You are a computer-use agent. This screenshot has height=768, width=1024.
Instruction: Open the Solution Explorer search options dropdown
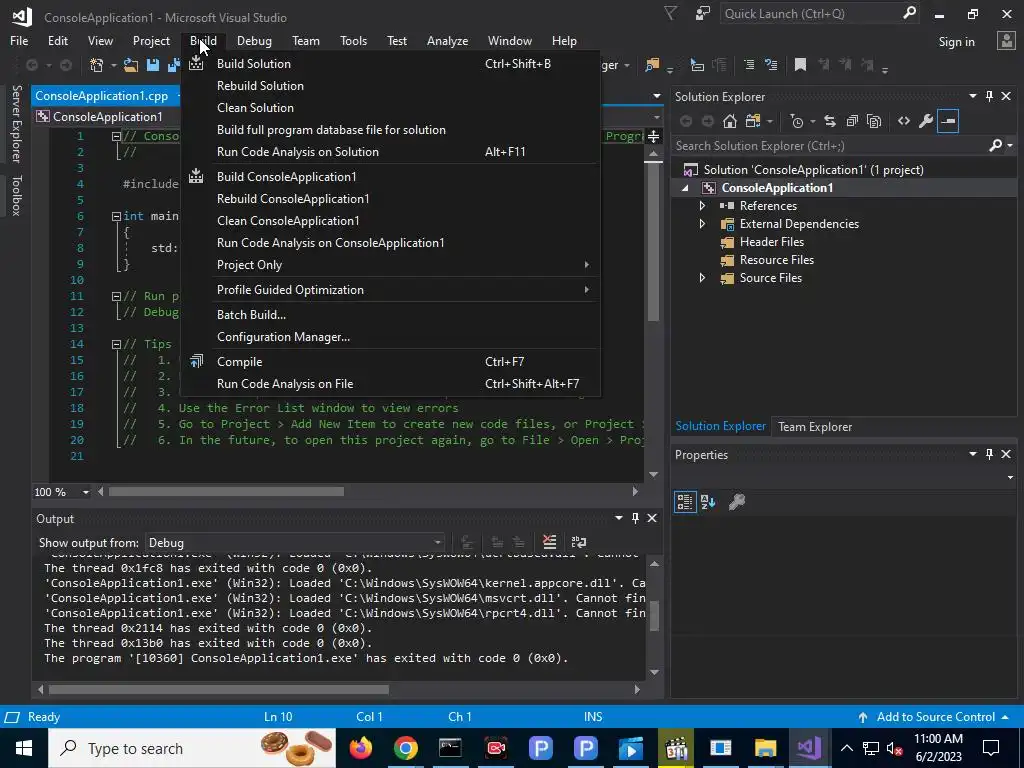click(1010, 146)
